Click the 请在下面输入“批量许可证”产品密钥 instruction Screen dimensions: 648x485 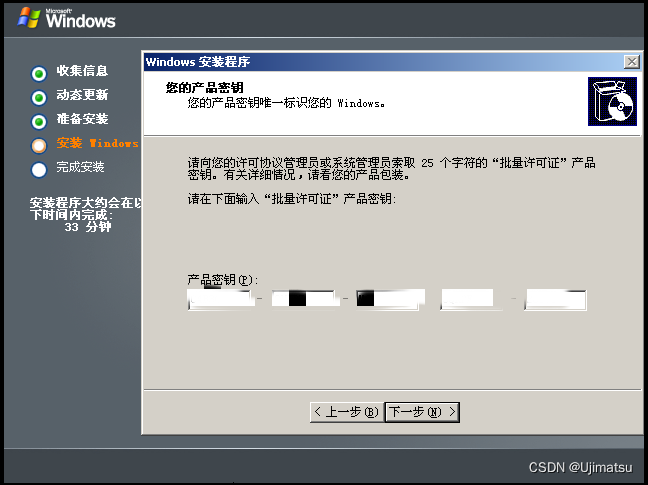pos(292,199)
